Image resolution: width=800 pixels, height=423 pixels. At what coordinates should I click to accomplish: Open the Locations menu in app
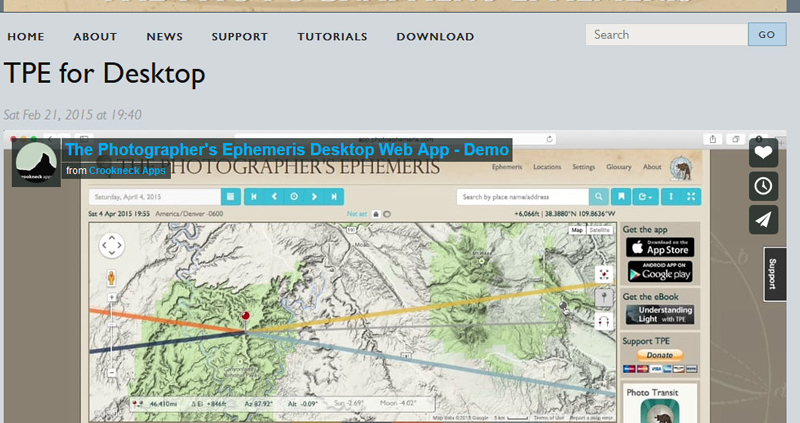click(547, 167)
